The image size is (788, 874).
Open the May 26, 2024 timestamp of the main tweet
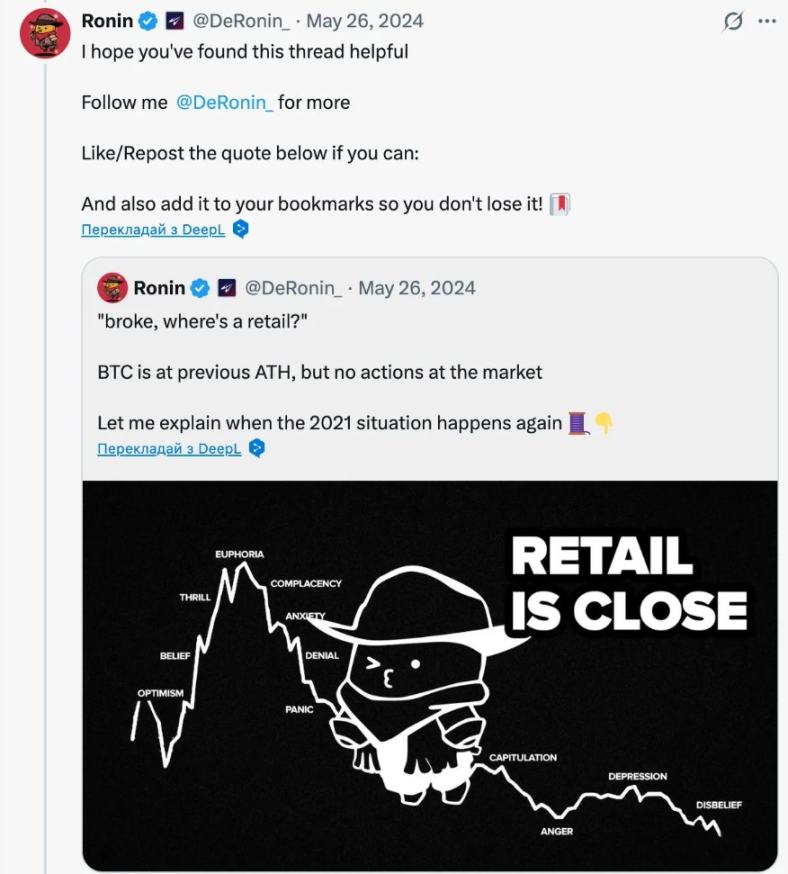(364, 21)
